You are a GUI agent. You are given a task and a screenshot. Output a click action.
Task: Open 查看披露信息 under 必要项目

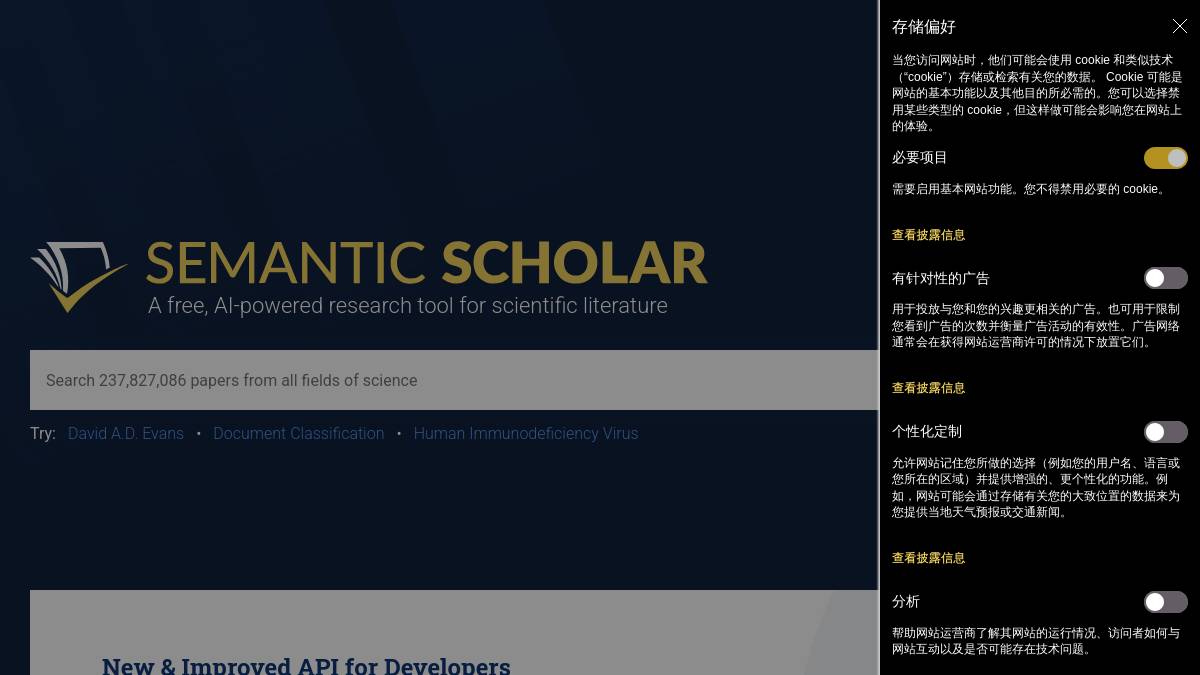(x=928, y=235)
